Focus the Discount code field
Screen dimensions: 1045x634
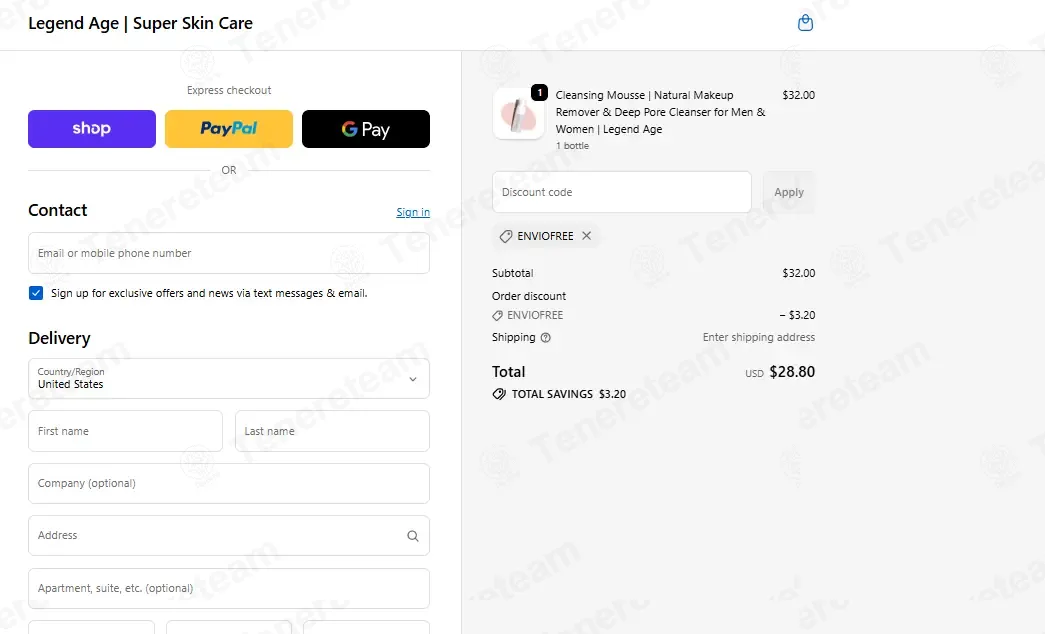(x=622, y=192)
